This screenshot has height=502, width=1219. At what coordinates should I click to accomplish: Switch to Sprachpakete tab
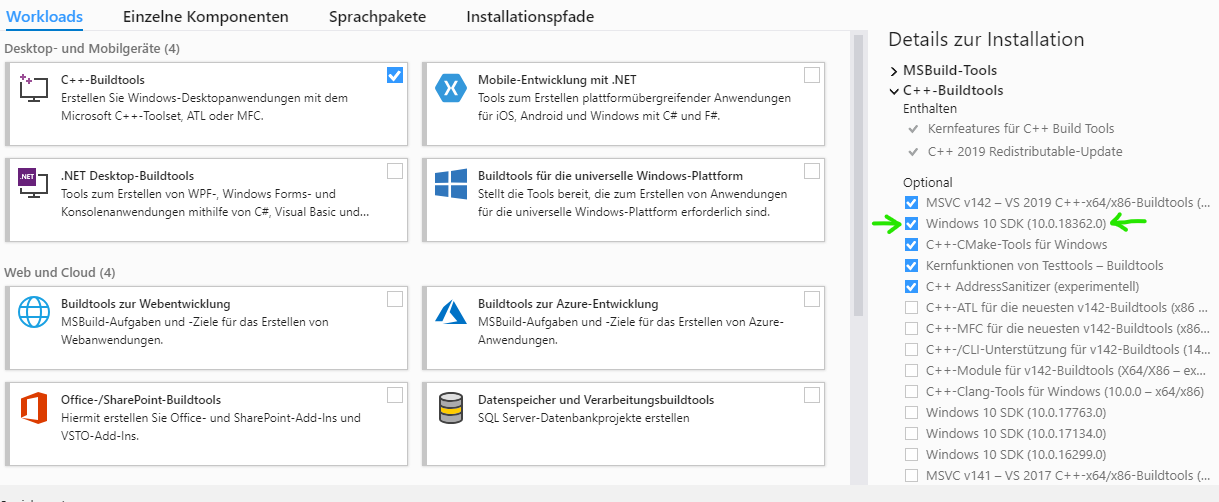pyautogui.click(x=377, y=17)
